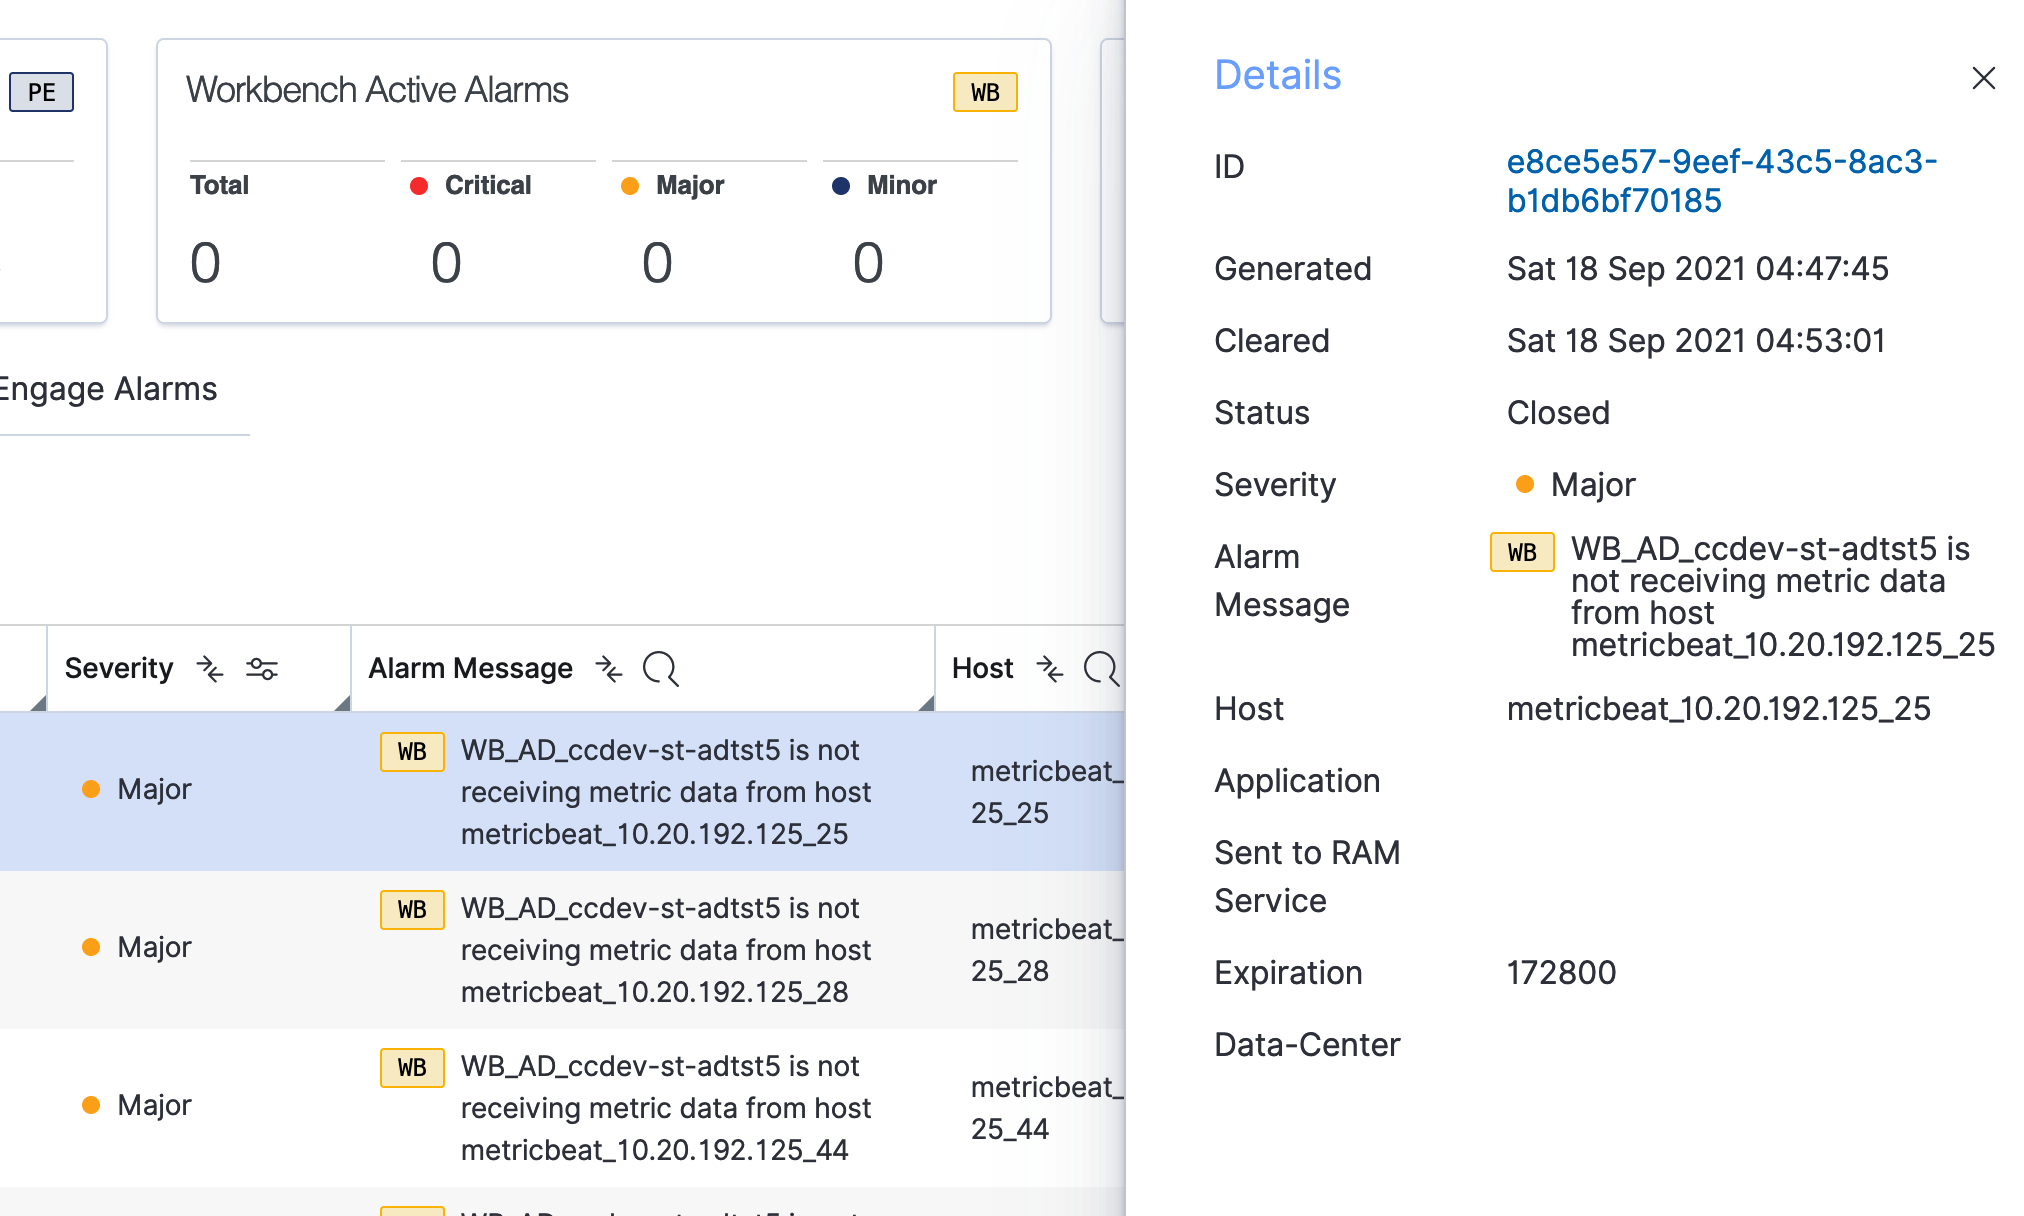Viewport: 2024px width, 1216px height.
Task: Click the Minor alarms count
Action: tap(868, 263)
